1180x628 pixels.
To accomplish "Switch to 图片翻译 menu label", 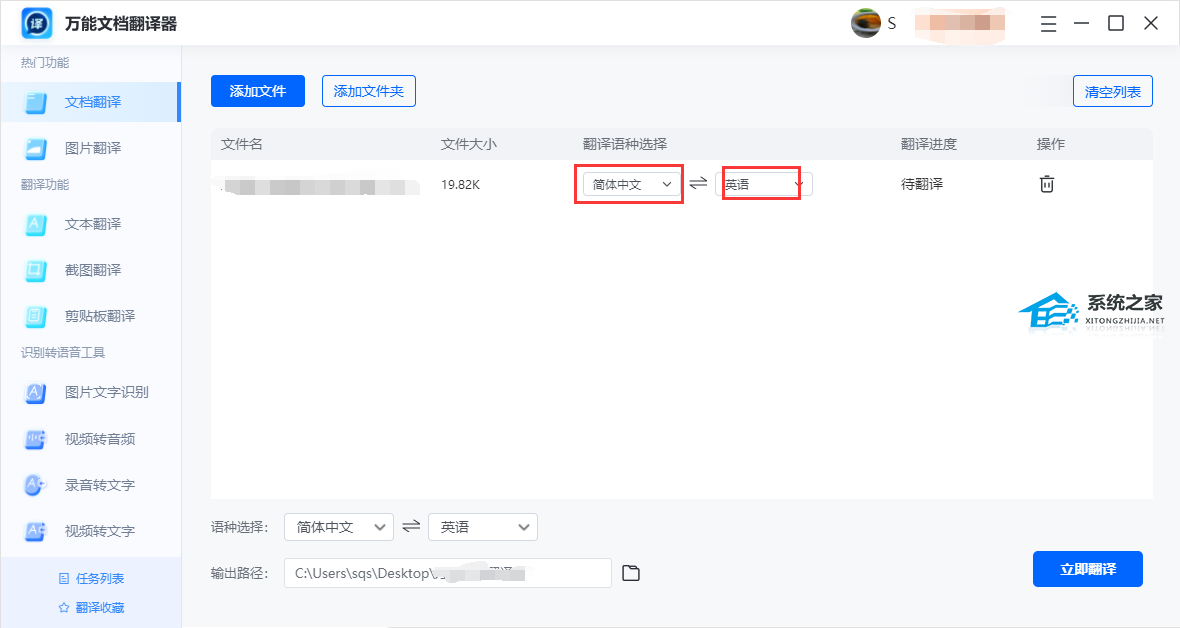I will [93, 148].
